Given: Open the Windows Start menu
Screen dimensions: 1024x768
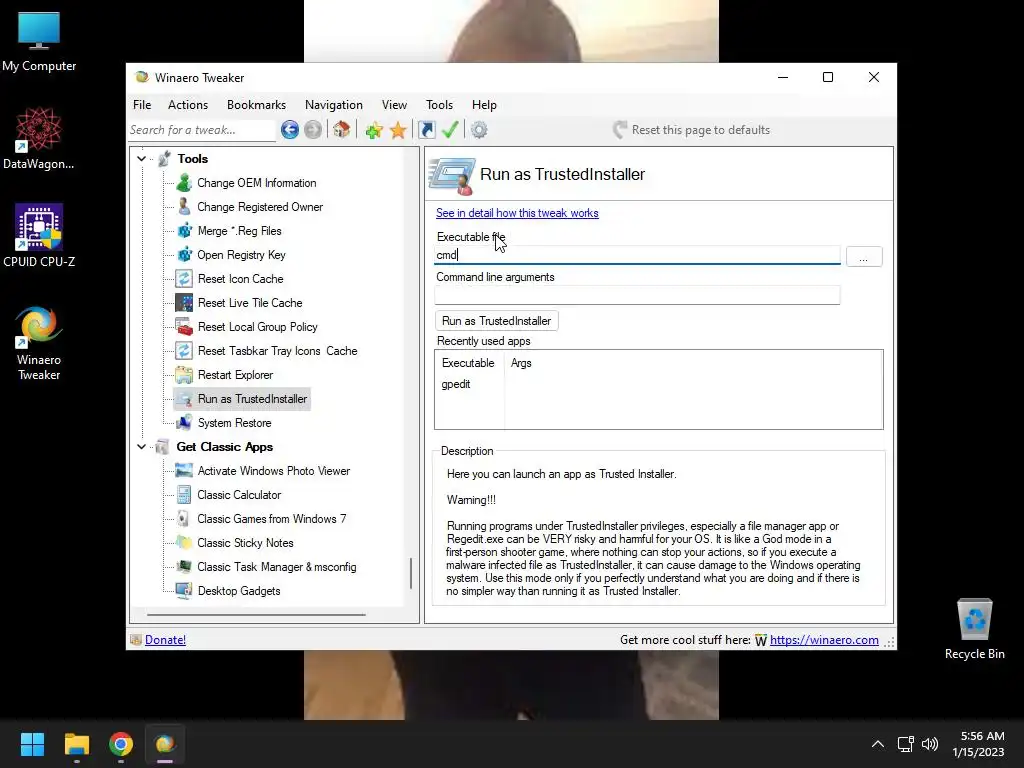Looking at the screenshot, I should (x=32, y=744).
